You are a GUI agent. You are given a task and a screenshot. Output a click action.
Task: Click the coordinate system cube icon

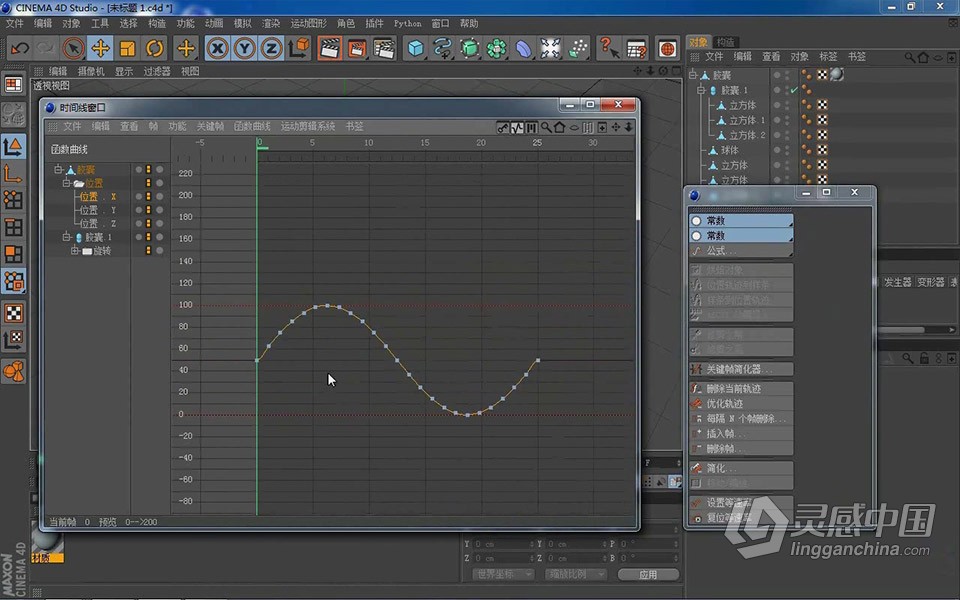coord(299,48)
